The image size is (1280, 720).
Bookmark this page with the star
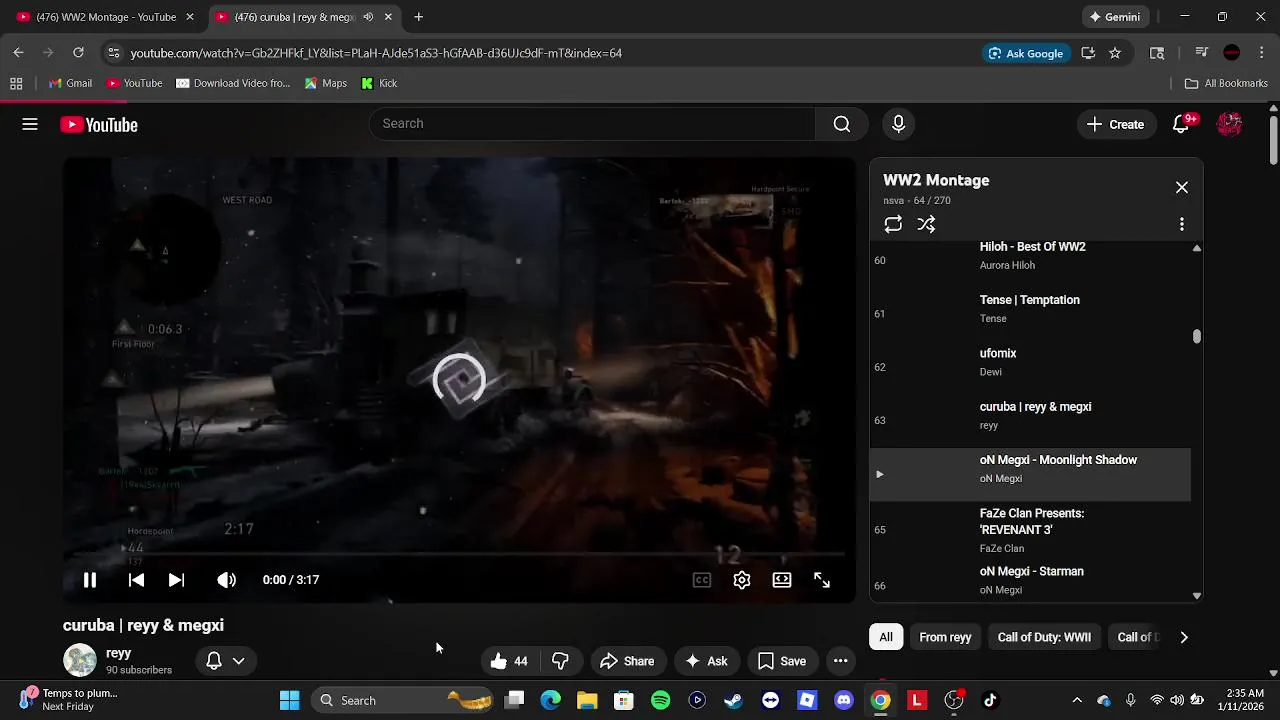pos(1115,53)
